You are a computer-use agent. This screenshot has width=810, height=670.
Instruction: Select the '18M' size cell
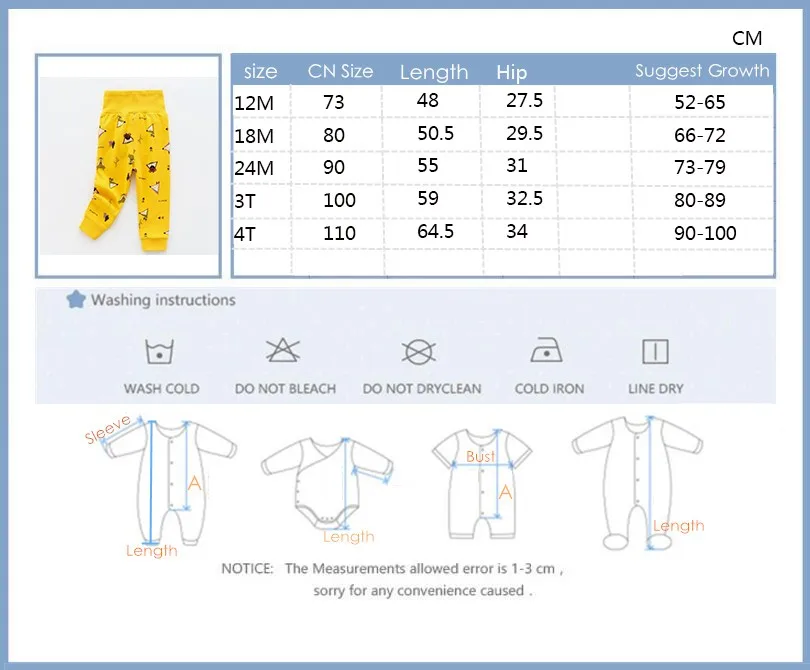[254, 136]
